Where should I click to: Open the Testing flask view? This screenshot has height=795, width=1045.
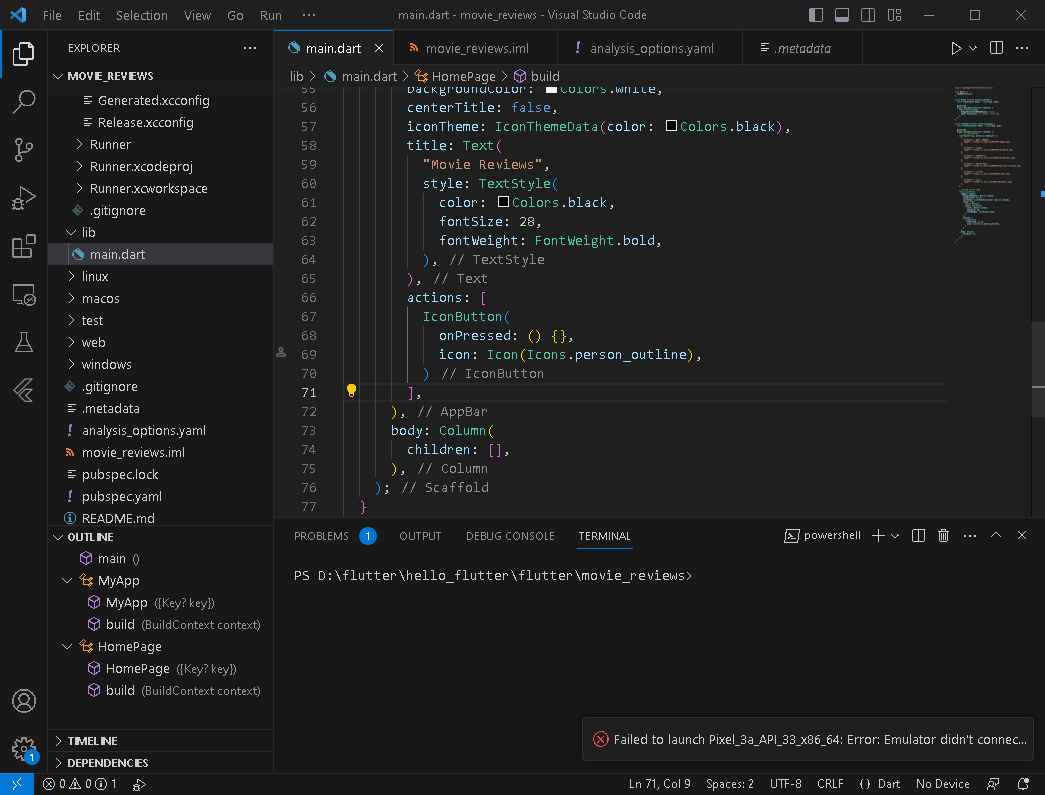pos(23,342)
